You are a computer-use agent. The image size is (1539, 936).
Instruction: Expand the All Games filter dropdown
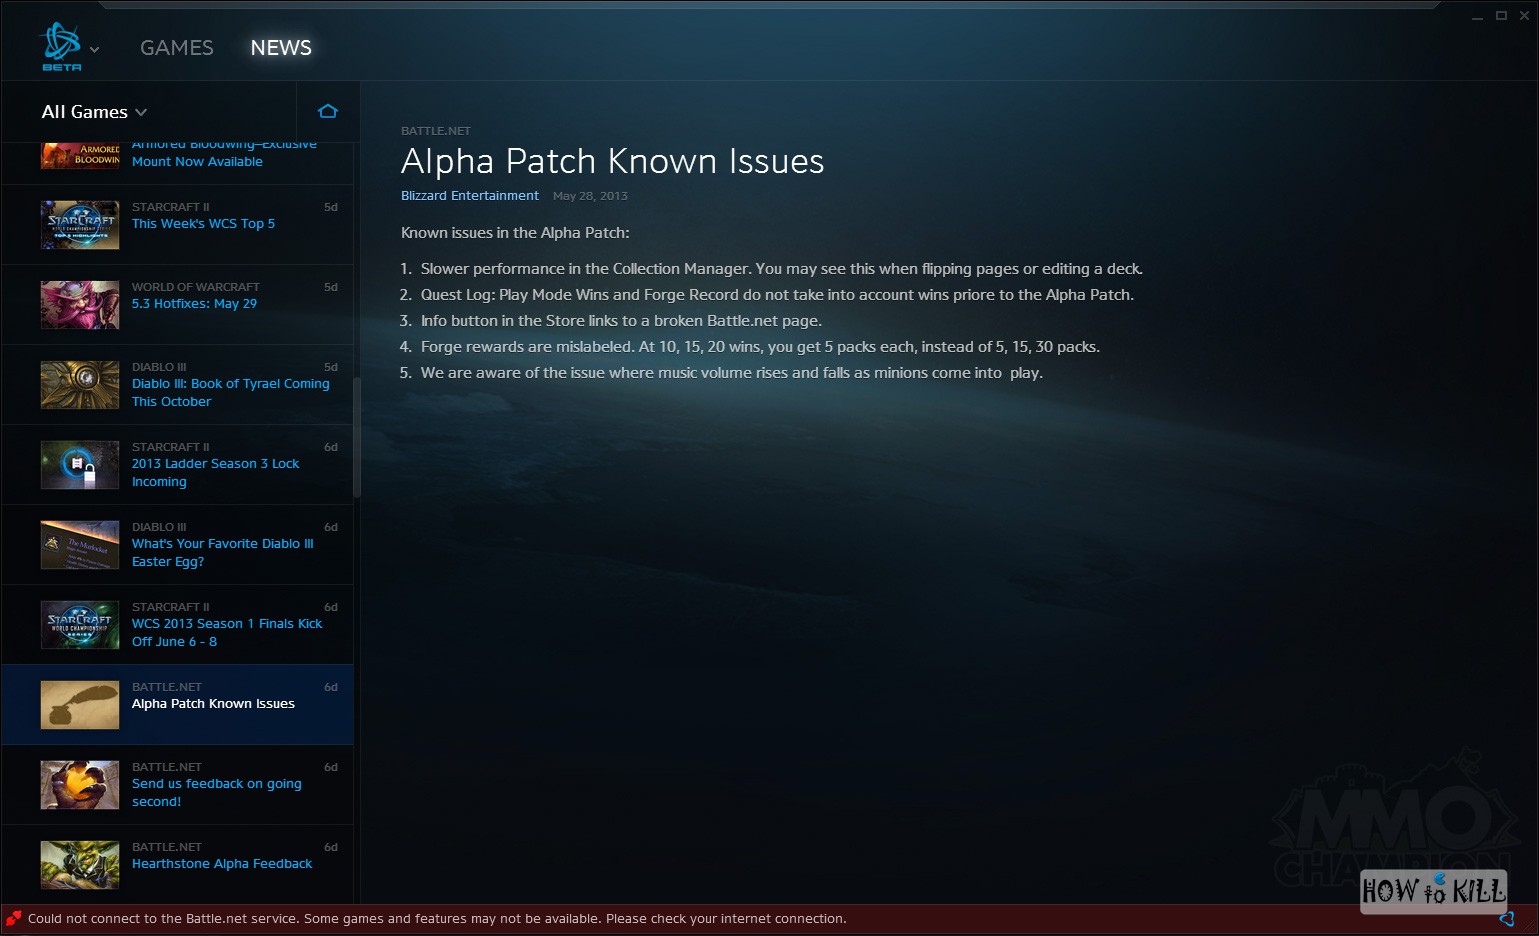(x=94, y=112)
